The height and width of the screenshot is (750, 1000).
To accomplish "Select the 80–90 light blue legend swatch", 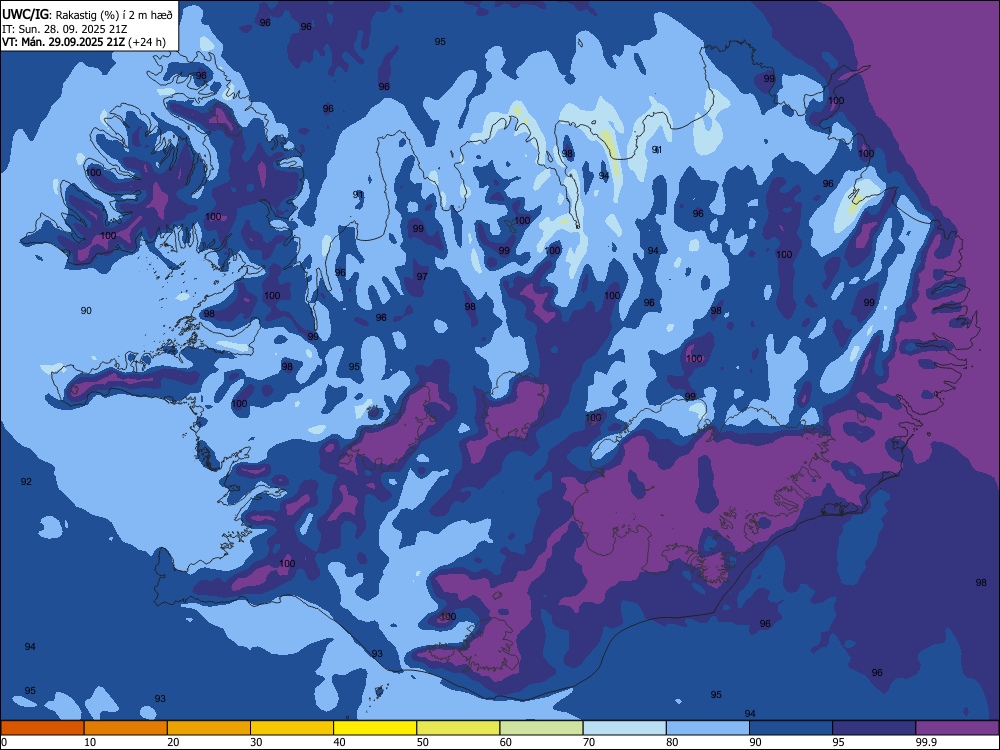I will point(708,728).
